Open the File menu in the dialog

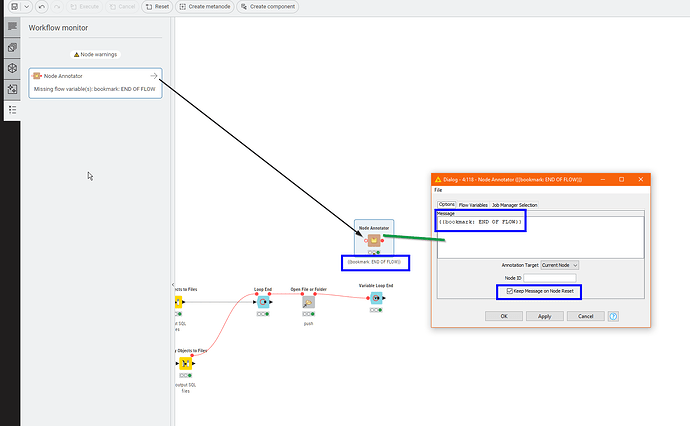click(x=438, y=190)
